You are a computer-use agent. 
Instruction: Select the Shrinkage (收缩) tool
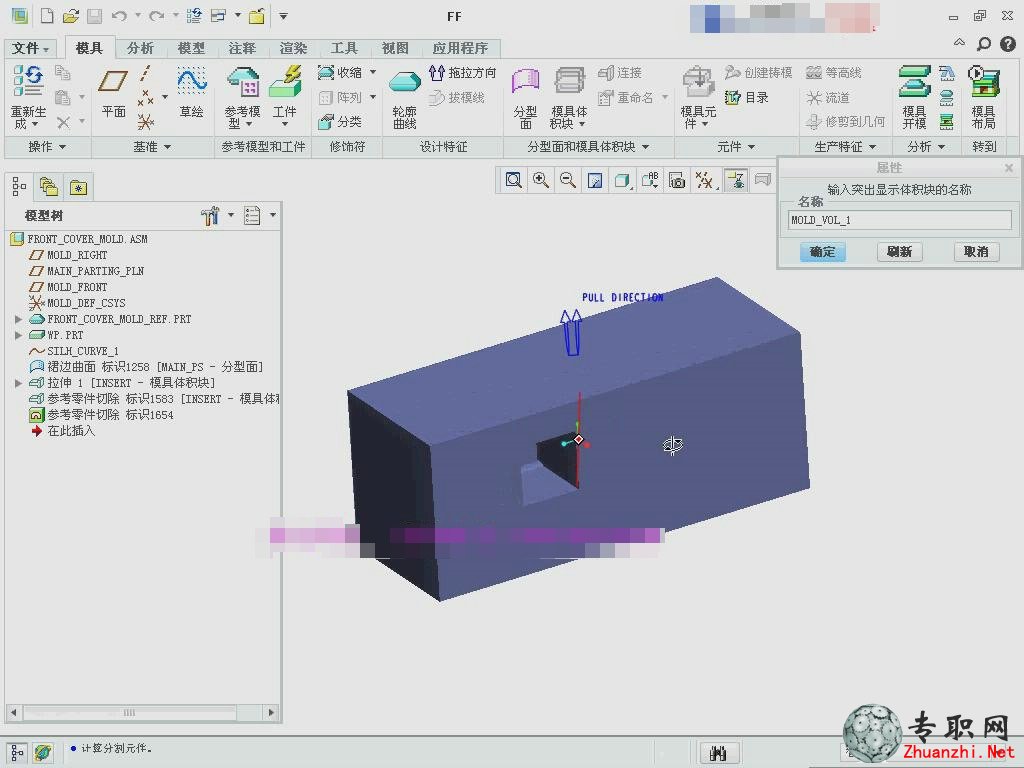coord(341,72)
